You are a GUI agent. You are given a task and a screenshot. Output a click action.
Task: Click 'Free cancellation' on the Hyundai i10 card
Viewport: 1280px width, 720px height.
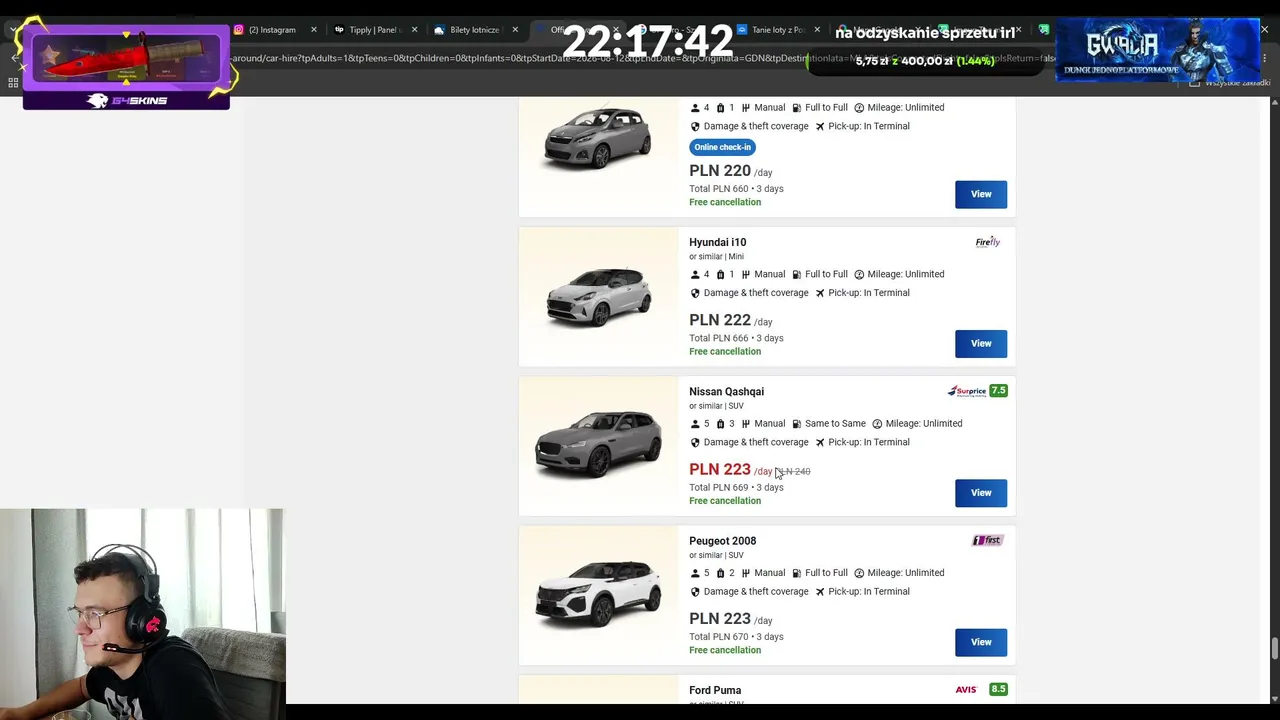pyautogui.click(x=725, y=352)
